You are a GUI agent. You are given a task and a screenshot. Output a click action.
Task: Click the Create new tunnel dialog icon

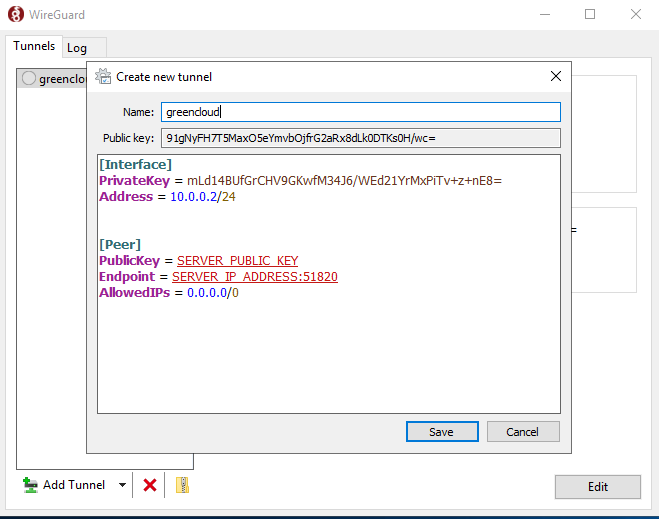tap(103, 76)
